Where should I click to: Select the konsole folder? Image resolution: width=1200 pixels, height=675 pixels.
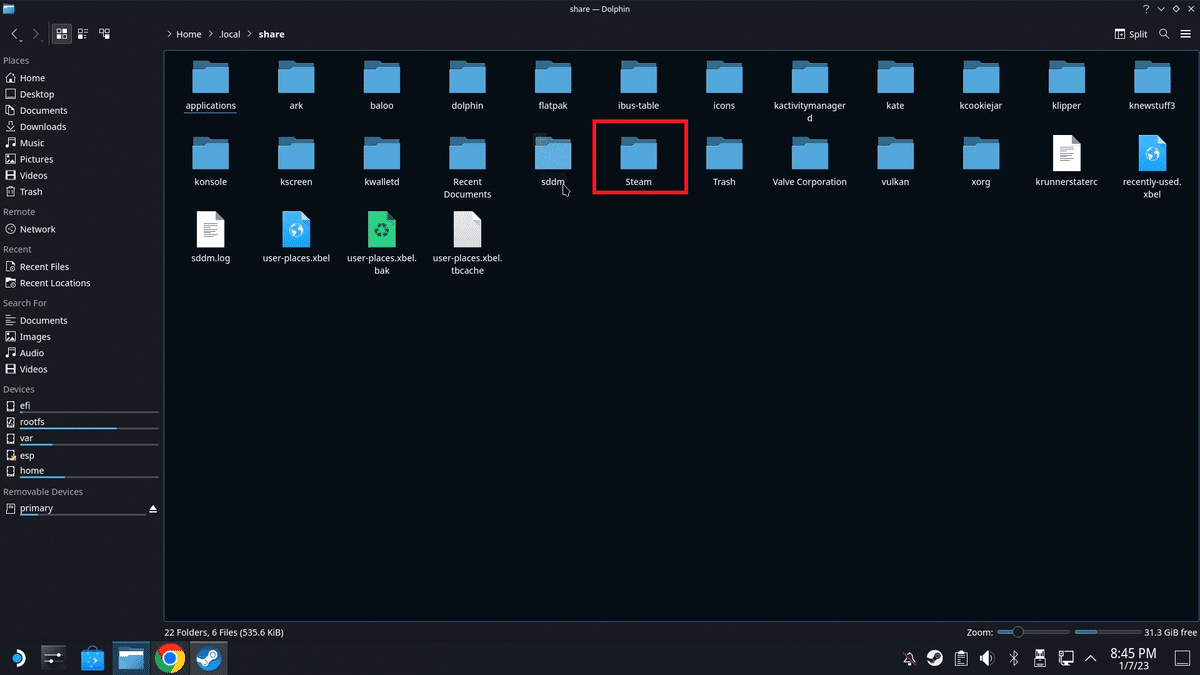(210, 160)
